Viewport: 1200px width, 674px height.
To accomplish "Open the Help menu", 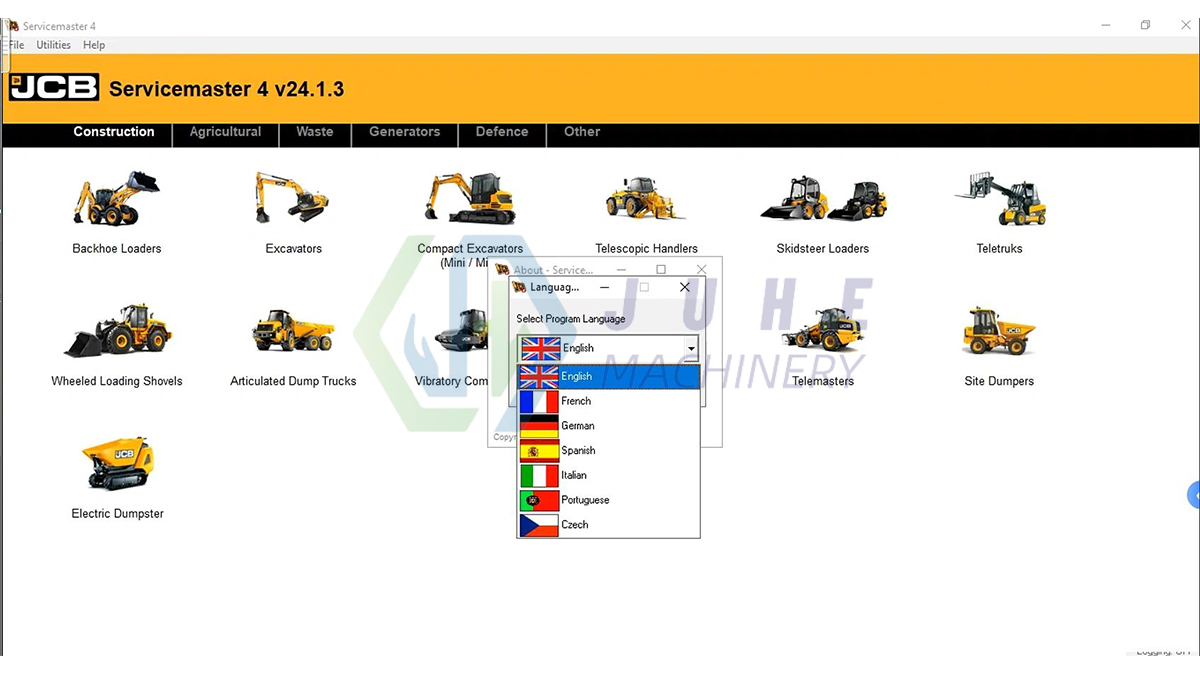I will tap(94, 45).
